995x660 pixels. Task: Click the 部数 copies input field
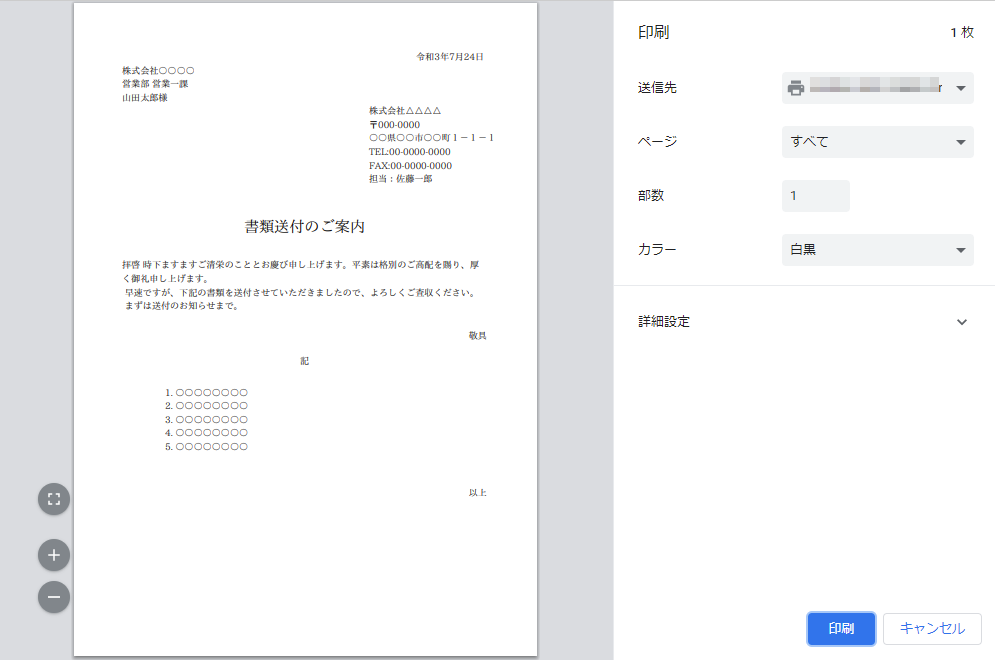click(x=815, y=196)
